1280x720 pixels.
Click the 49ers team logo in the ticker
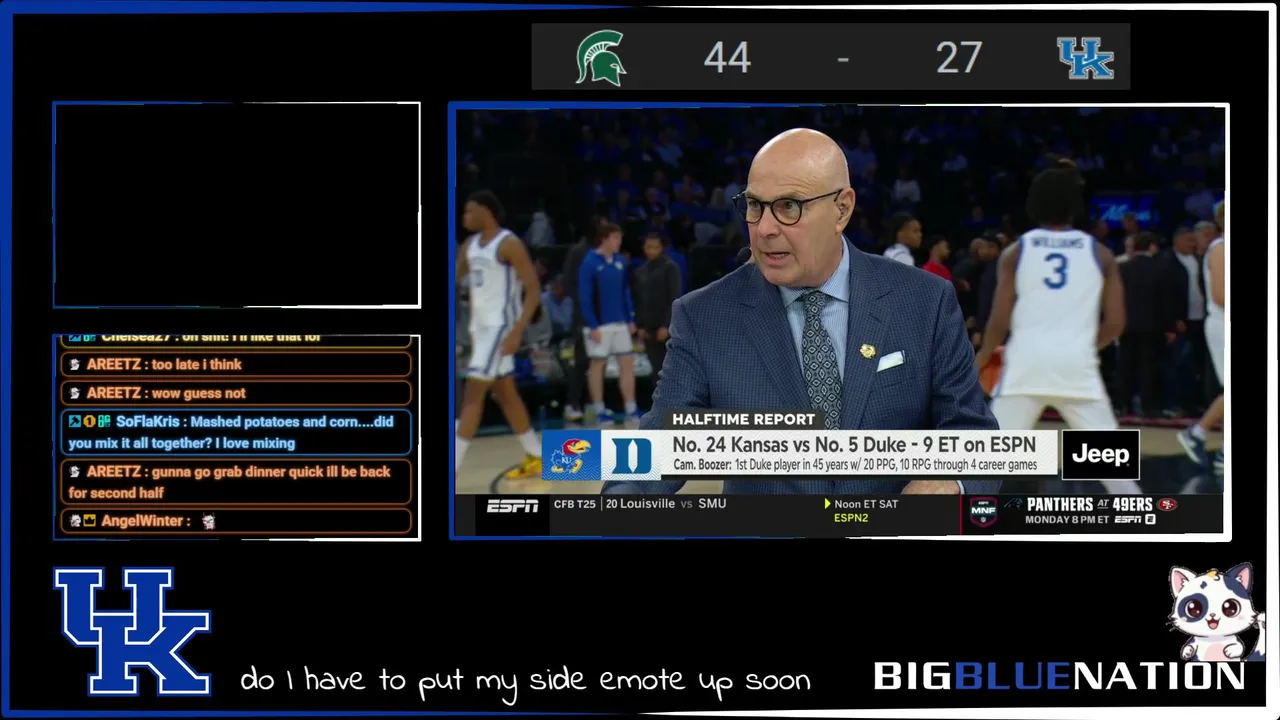pyautogui.click(x=1166, y=505)
